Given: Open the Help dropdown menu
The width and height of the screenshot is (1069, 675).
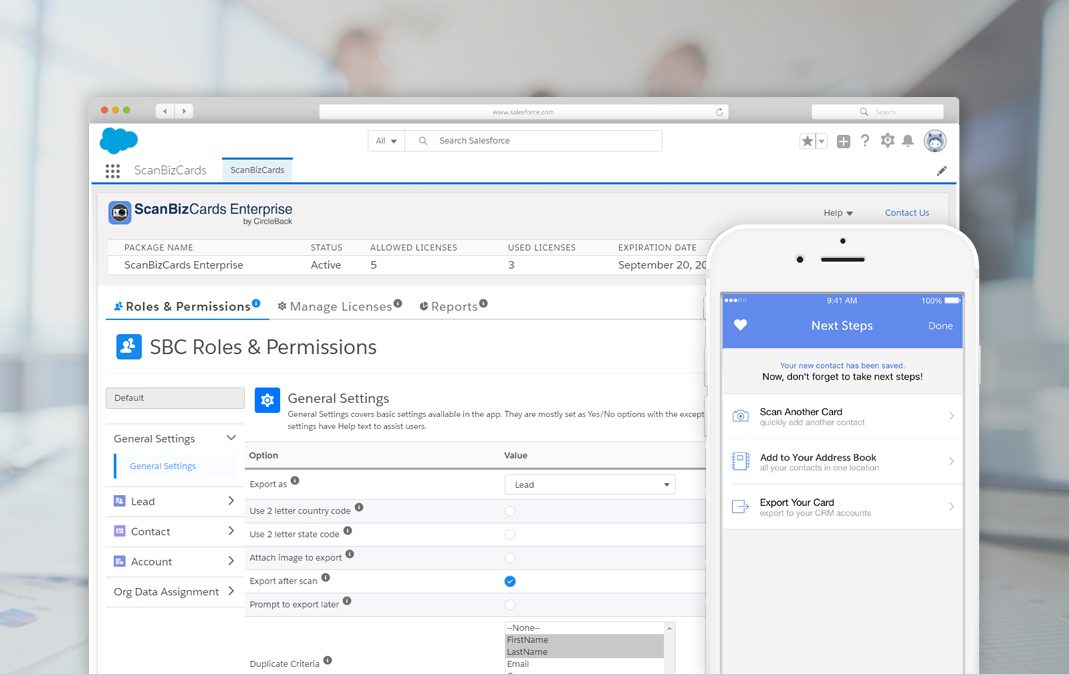Looking at the screenshot, I should pyautogui.click(x=838, y=213).
